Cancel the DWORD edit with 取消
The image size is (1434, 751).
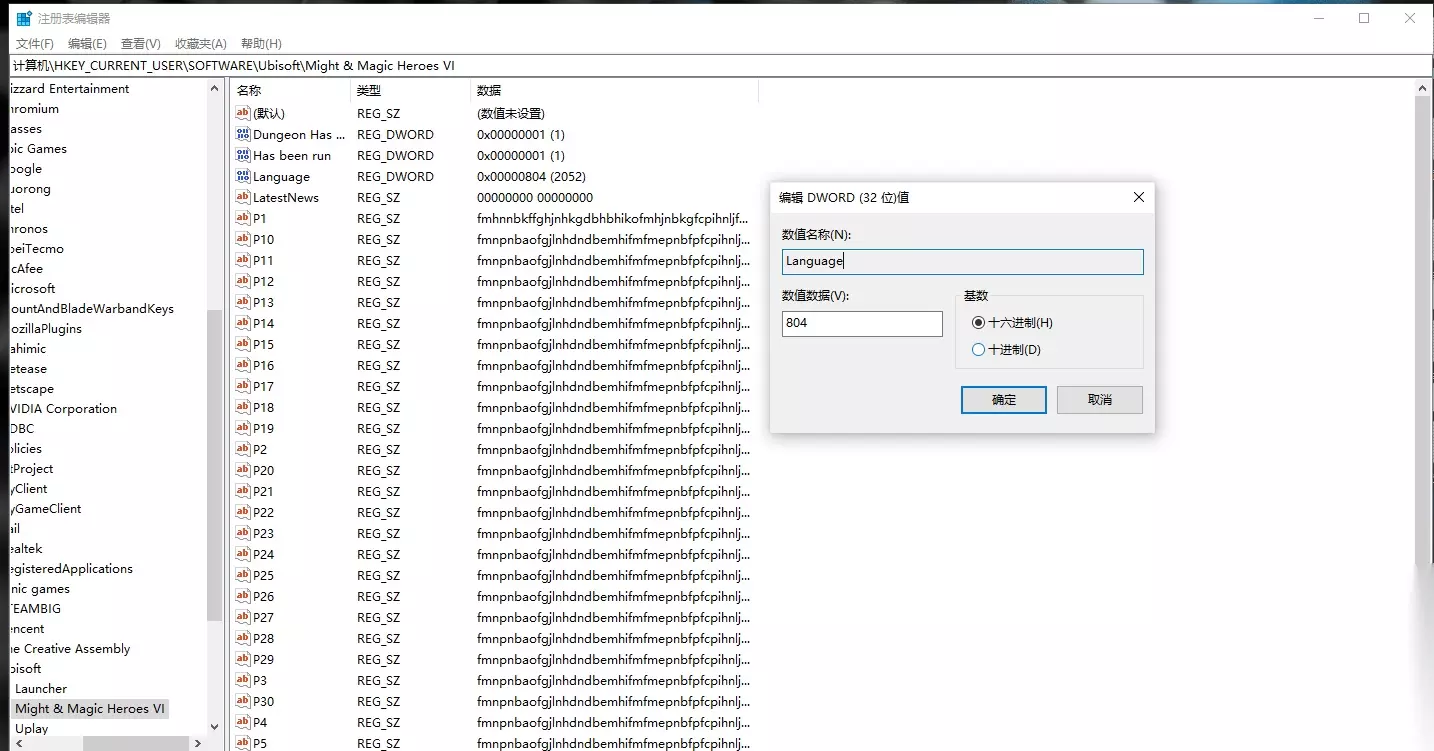pyautogui.click(x=1100, y=400)
